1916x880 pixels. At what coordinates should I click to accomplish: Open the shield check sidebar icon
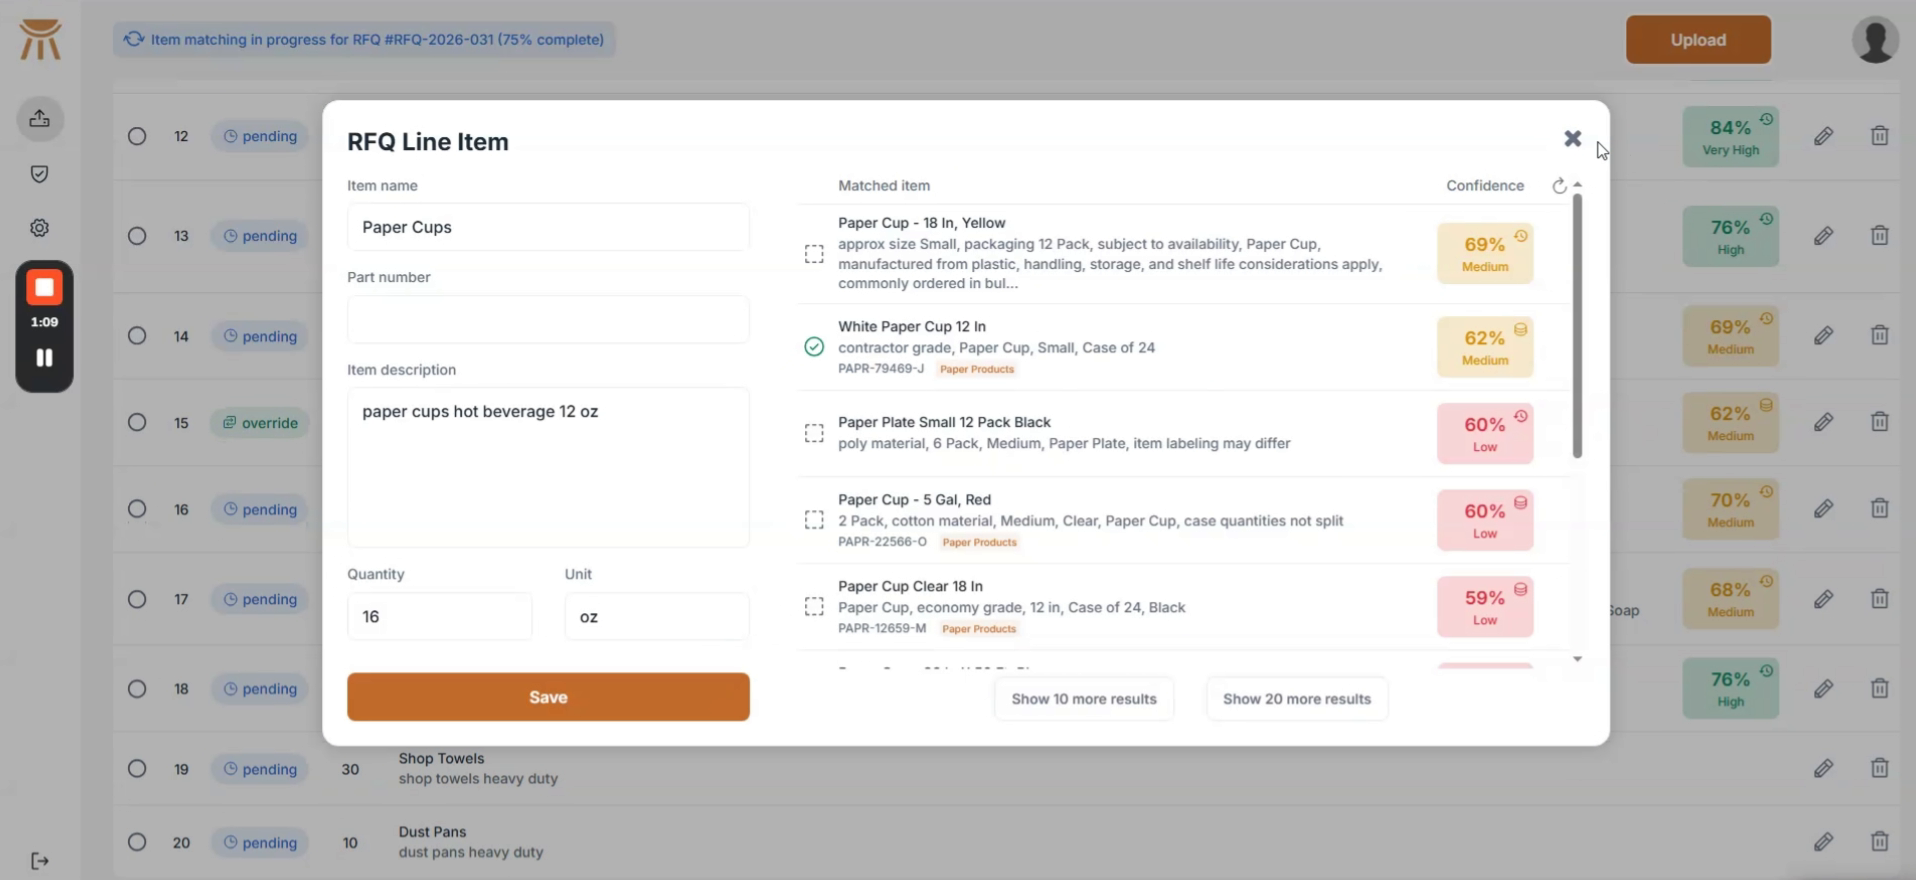tap(40, 174)
